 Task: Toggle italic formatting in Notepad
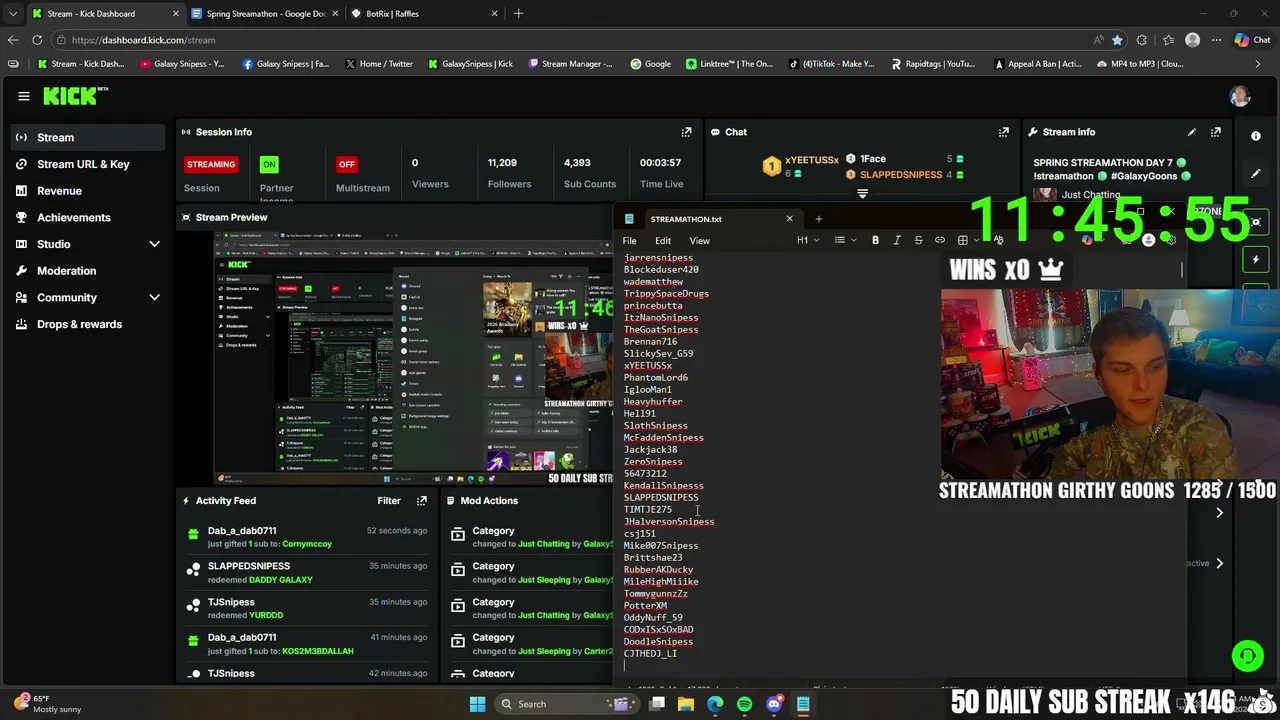coord(897,241)
